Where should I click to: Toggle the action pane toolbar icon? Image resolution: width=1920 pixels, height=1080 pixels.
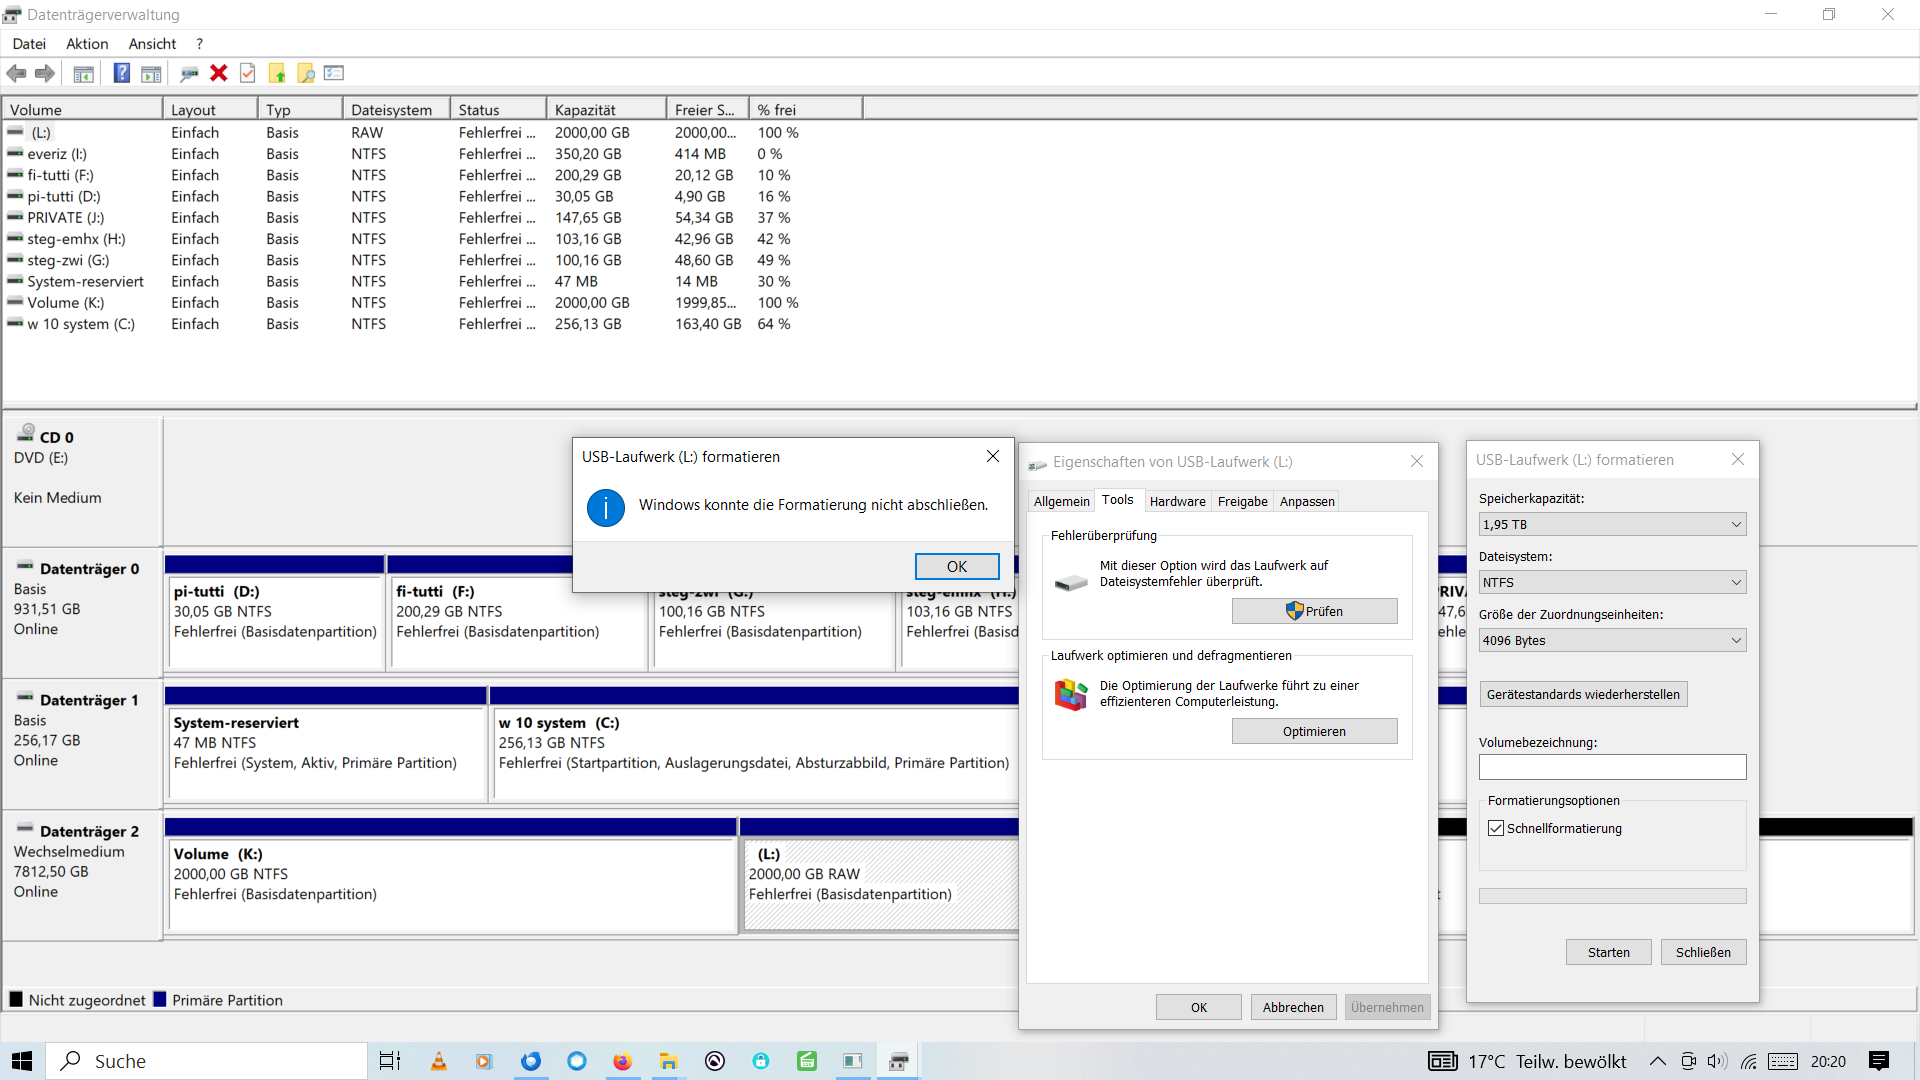[151, 73]
